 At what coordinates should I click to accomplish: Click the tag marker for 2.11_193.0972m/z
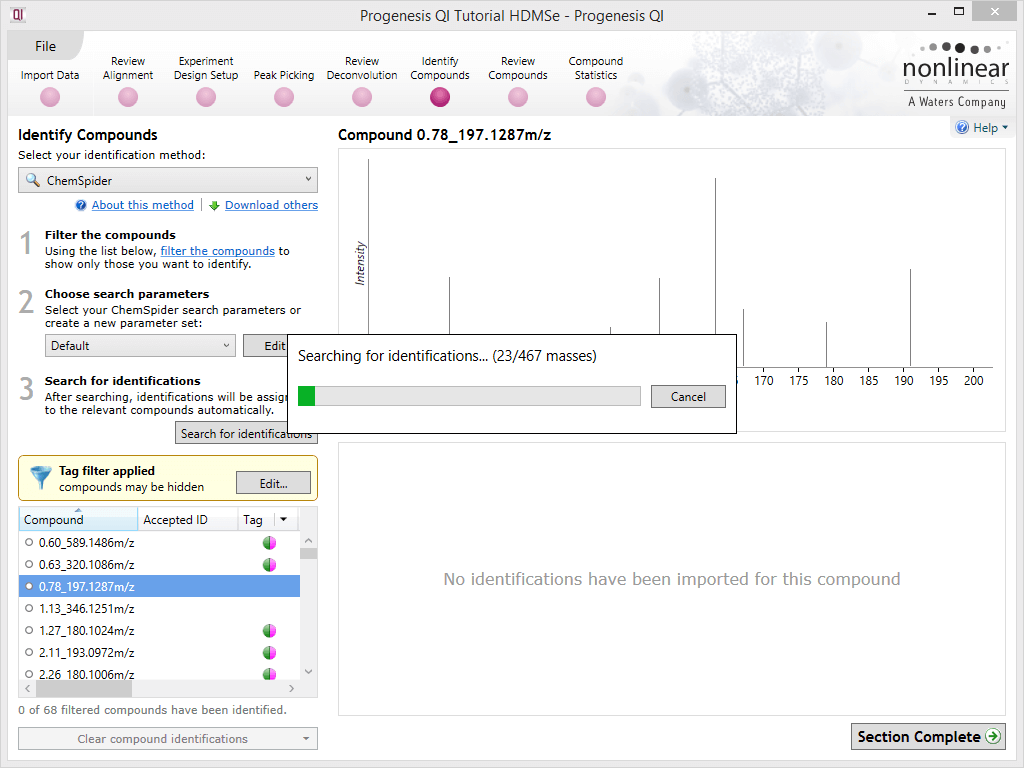(x=269, y=652)
